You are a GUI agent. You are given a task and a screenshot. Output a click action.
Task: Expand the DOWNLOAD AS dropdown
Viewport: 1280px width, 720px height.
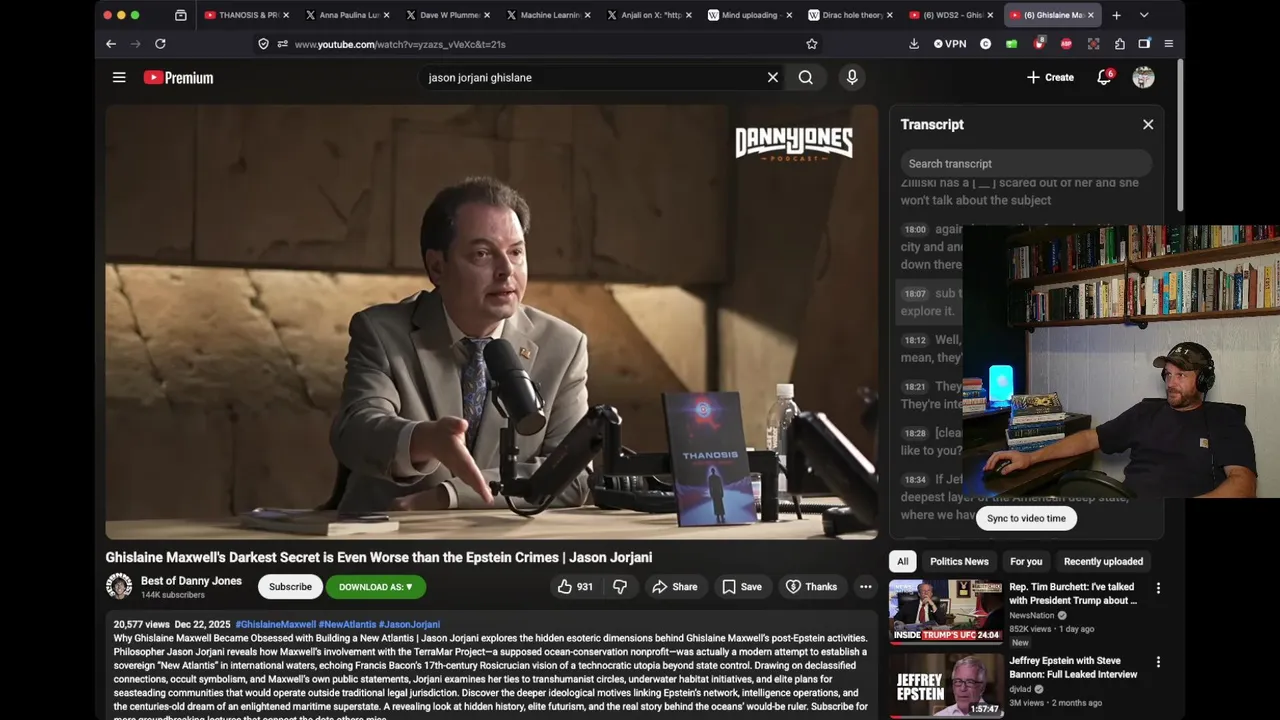pyautogui.click(x=376, y=587)
